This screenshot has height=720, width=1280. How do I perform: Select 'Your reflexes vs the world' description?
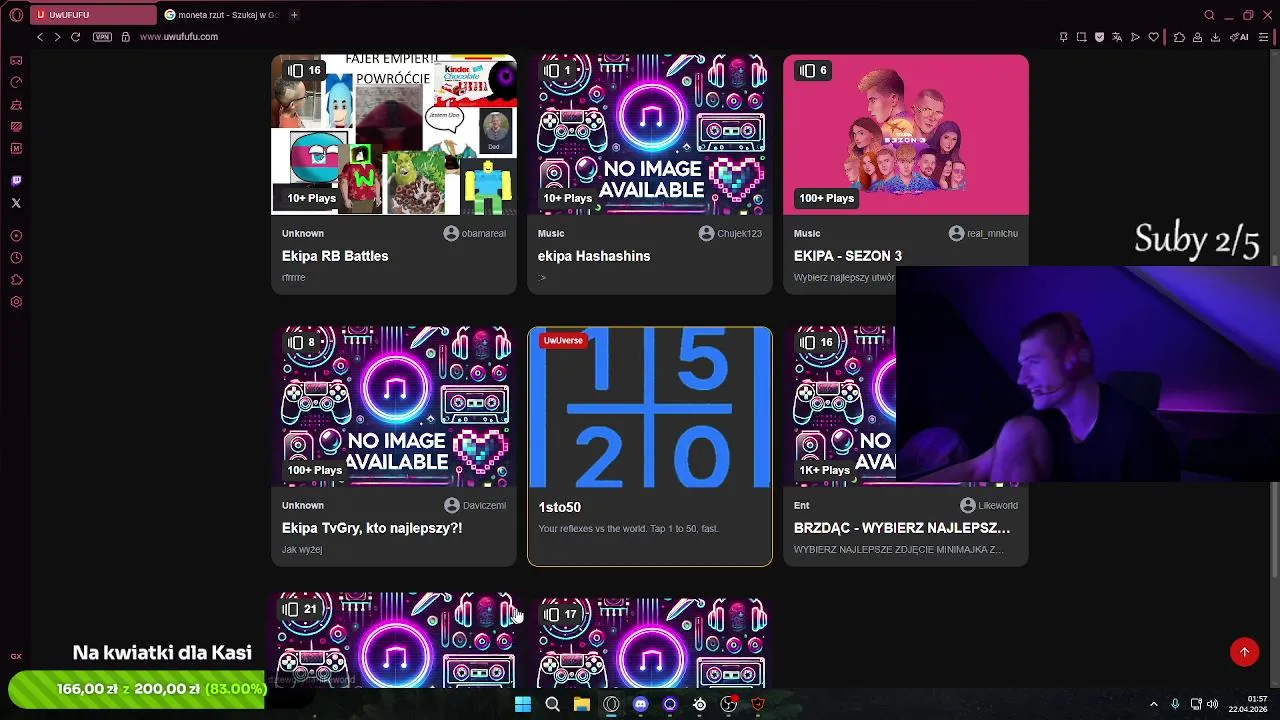628,528
